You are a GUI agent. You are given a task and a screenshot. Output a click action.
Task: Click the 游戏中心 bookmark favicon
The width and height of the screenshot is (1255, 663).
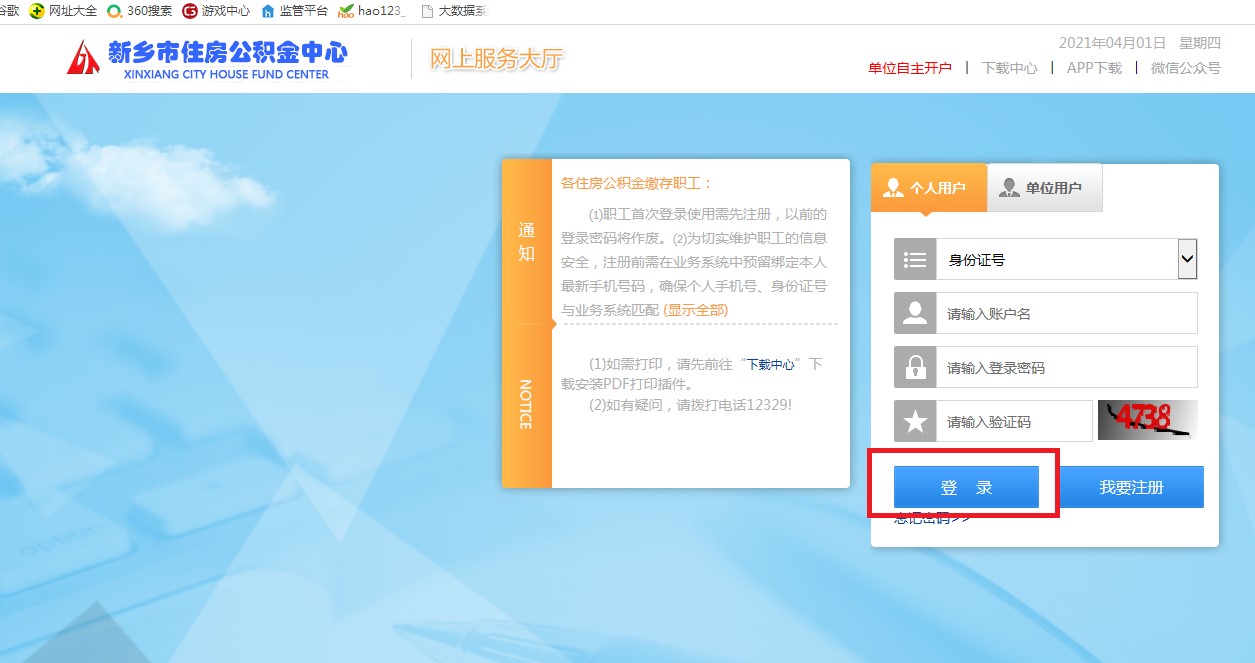pyautogui.click(x=190, y=11)
